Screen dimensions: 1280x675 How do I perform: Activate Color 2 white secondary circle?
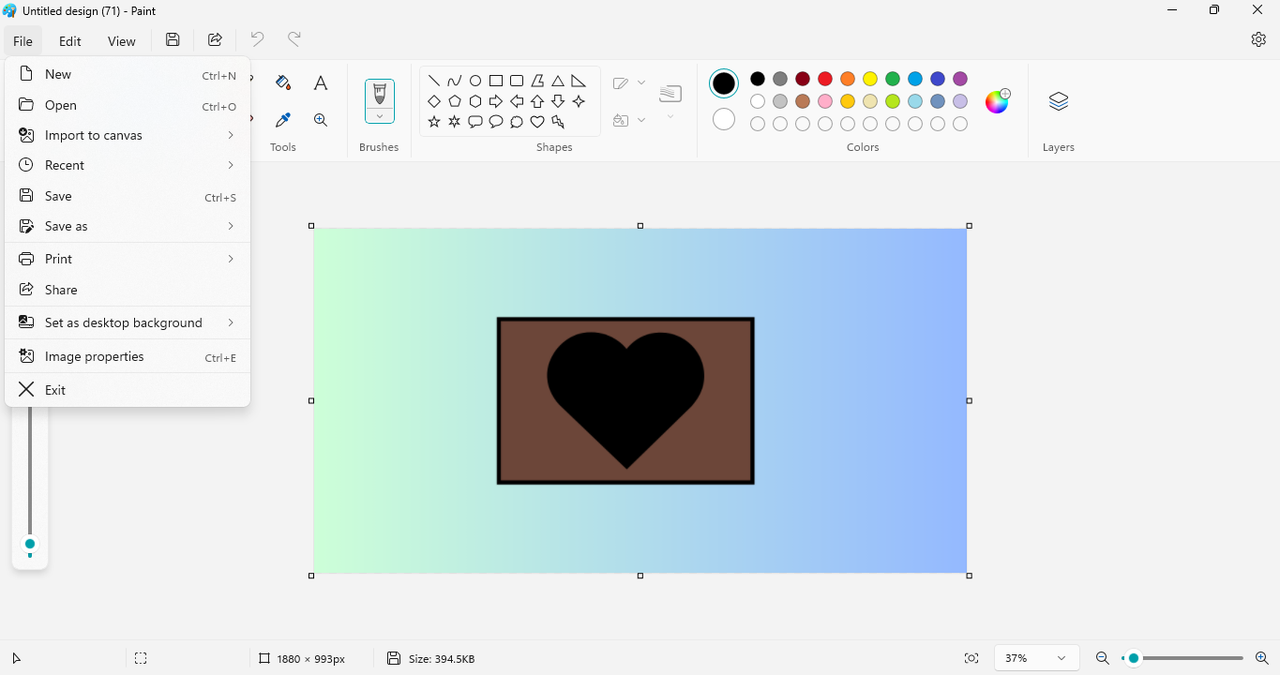click(x=724, y=120)
